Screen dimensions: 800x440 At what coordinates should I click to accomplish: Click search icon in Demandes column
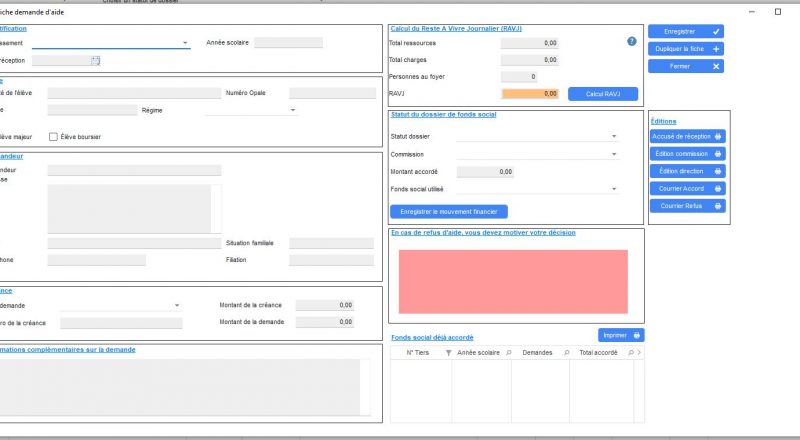click(x=566, y=353)
